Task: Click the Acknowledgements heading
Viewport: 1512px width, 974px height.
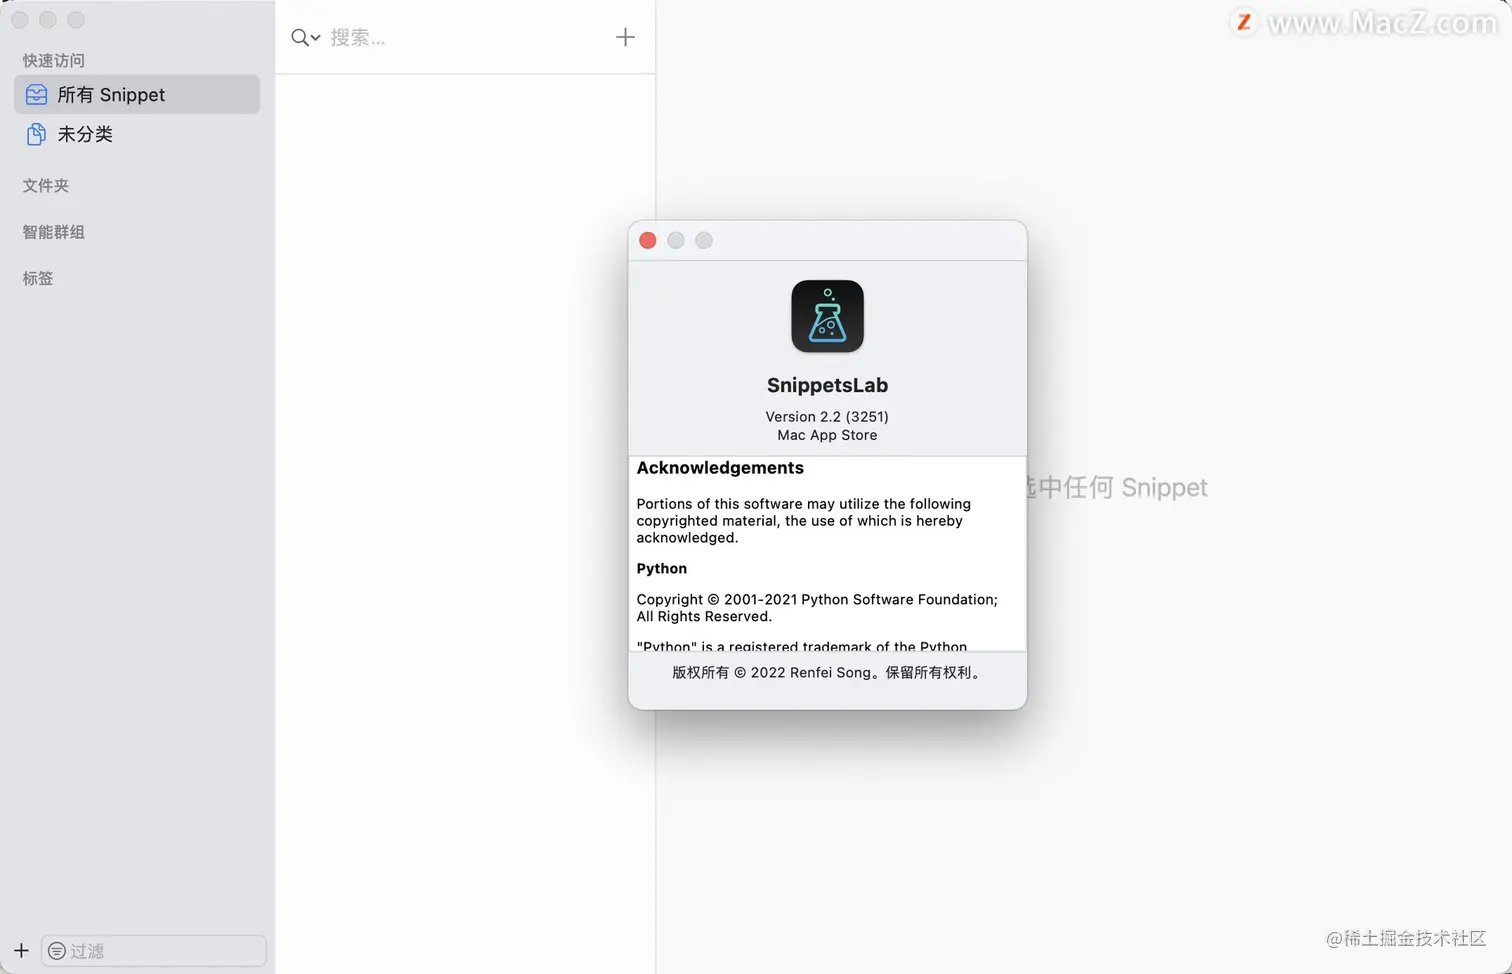Action: pos(720,468)
